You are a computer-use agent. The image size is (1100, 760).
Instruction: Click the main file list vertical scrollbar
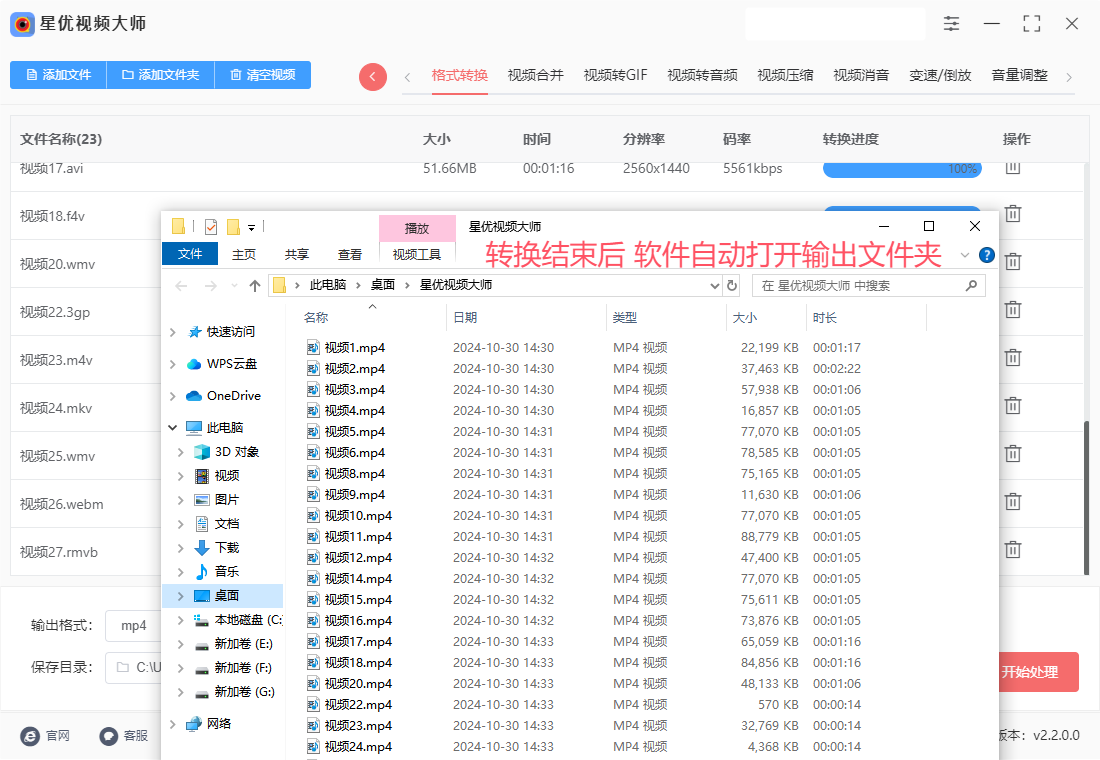pyautogui.click(x=1087, y=498)
